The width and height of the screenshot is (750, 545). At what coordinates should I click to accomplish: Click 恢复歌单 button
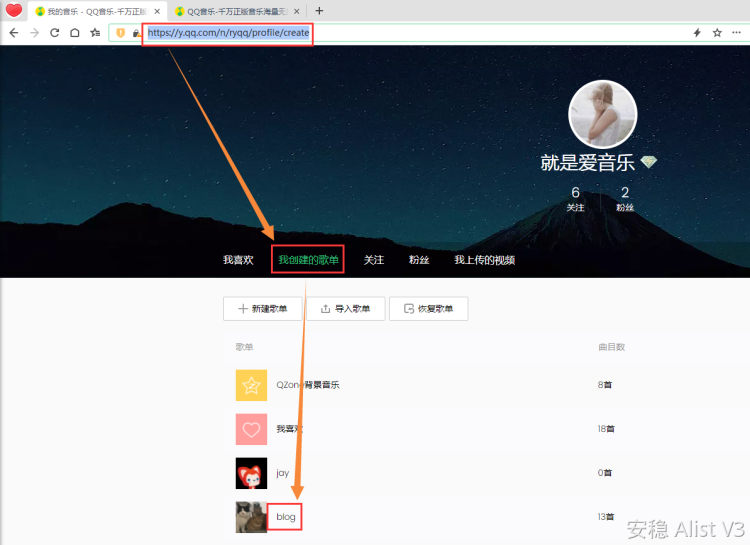pyautogui.click(x=428, y=309)
